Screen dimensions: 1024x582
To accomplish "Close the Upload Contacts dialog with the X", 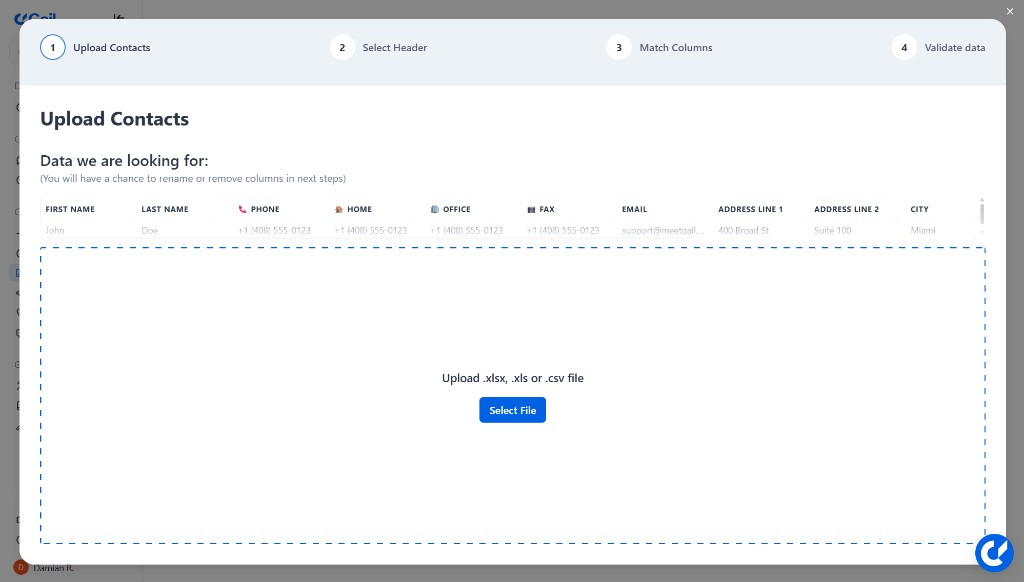I will pos(1010,11).
